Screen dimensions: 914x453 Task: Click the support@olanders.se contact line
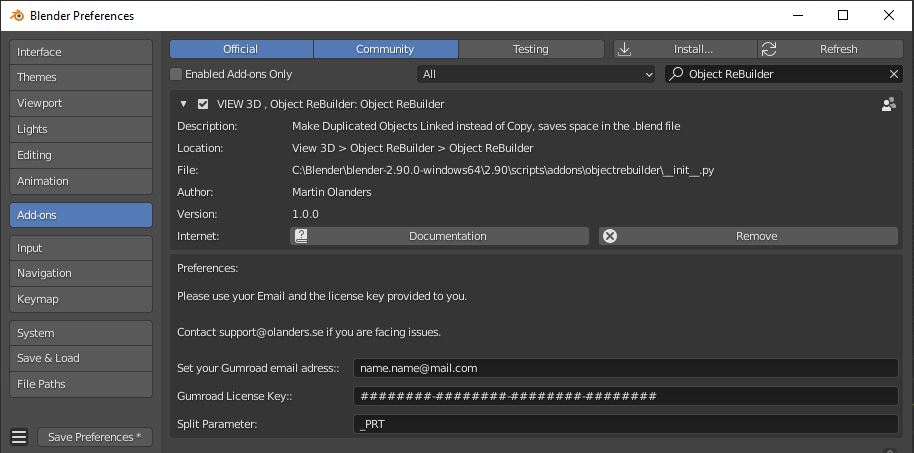coord(309,332)
